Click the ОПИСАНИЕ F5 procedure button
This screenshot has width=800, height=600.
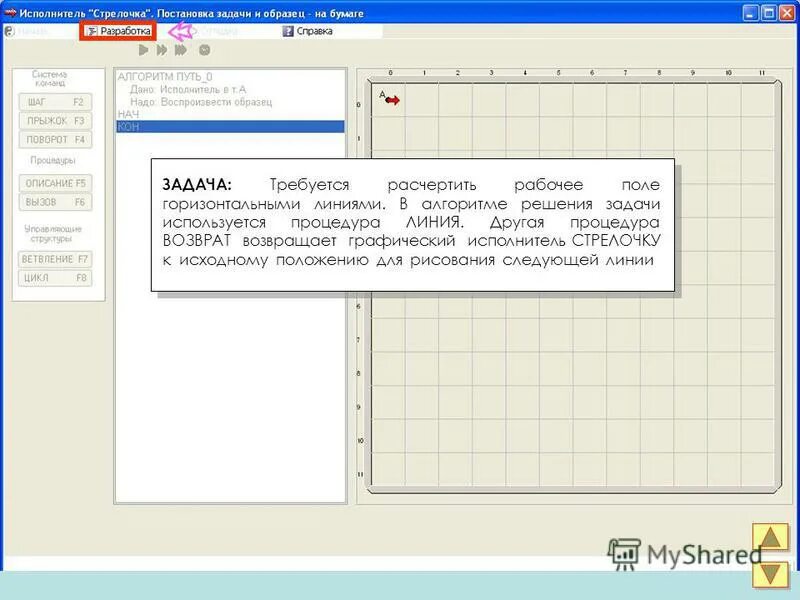tap(55, 183)
